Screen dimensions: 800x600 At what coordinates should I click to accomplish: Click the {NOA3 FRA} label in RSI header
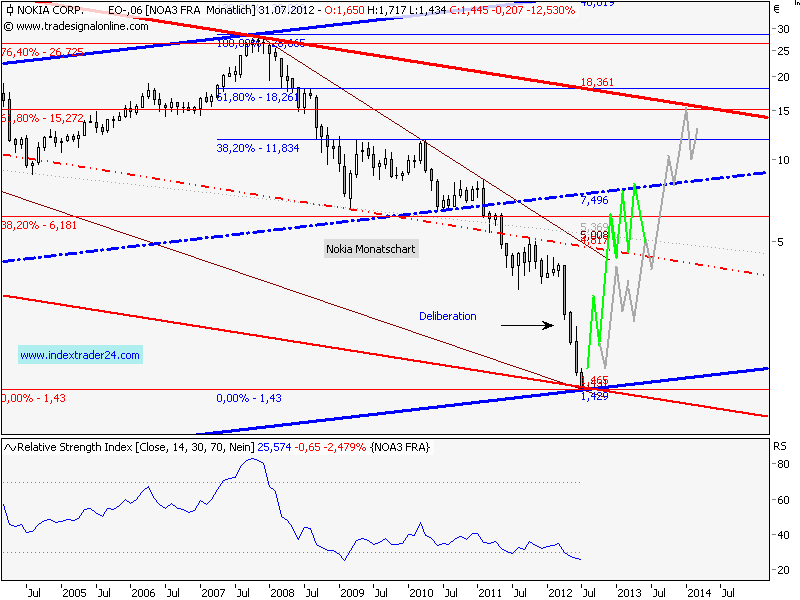click(x=400, y=447)
